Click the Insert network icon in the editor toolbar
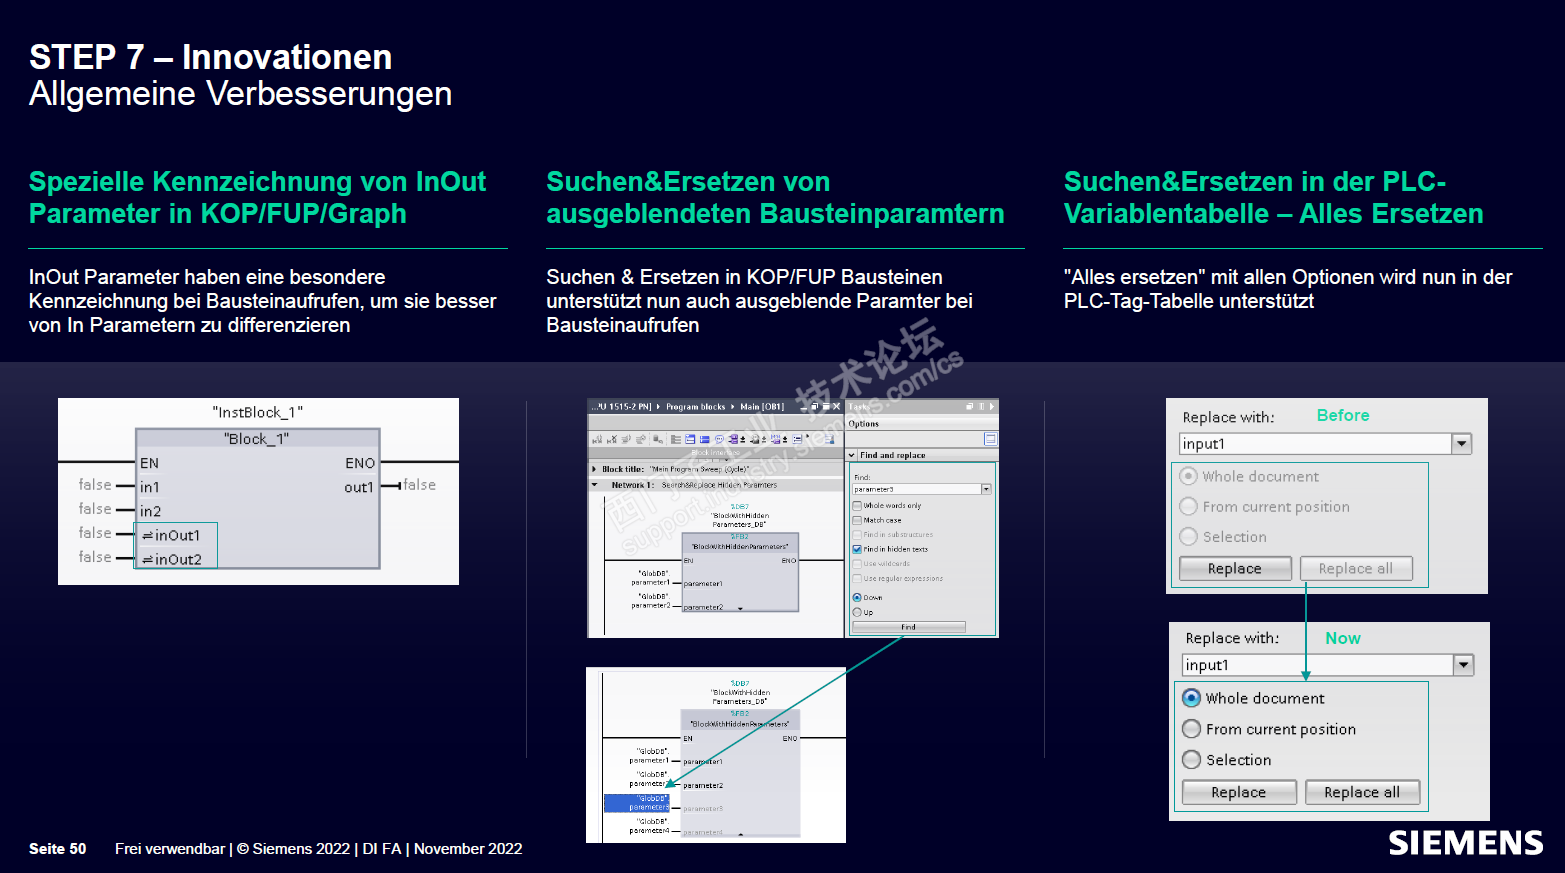Screen dimensions: 1565x873 597,439
